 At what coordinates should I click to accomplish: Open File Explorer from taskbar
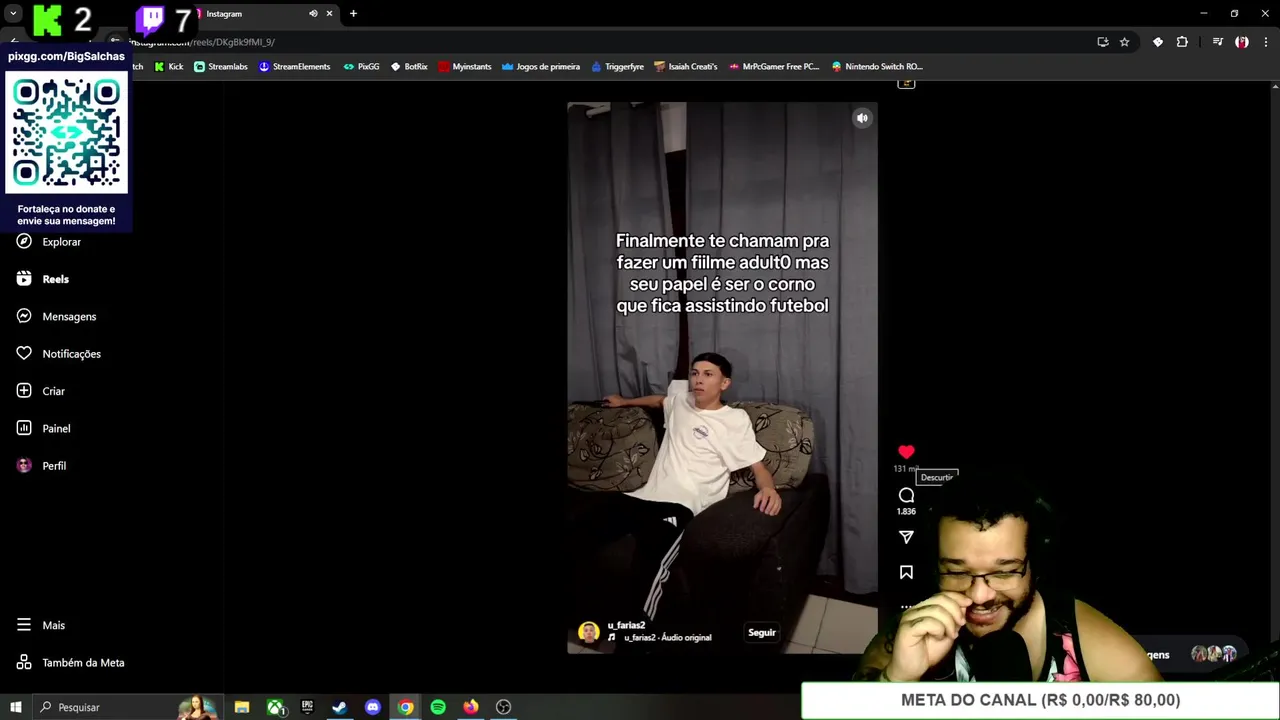tap(242, 707)
